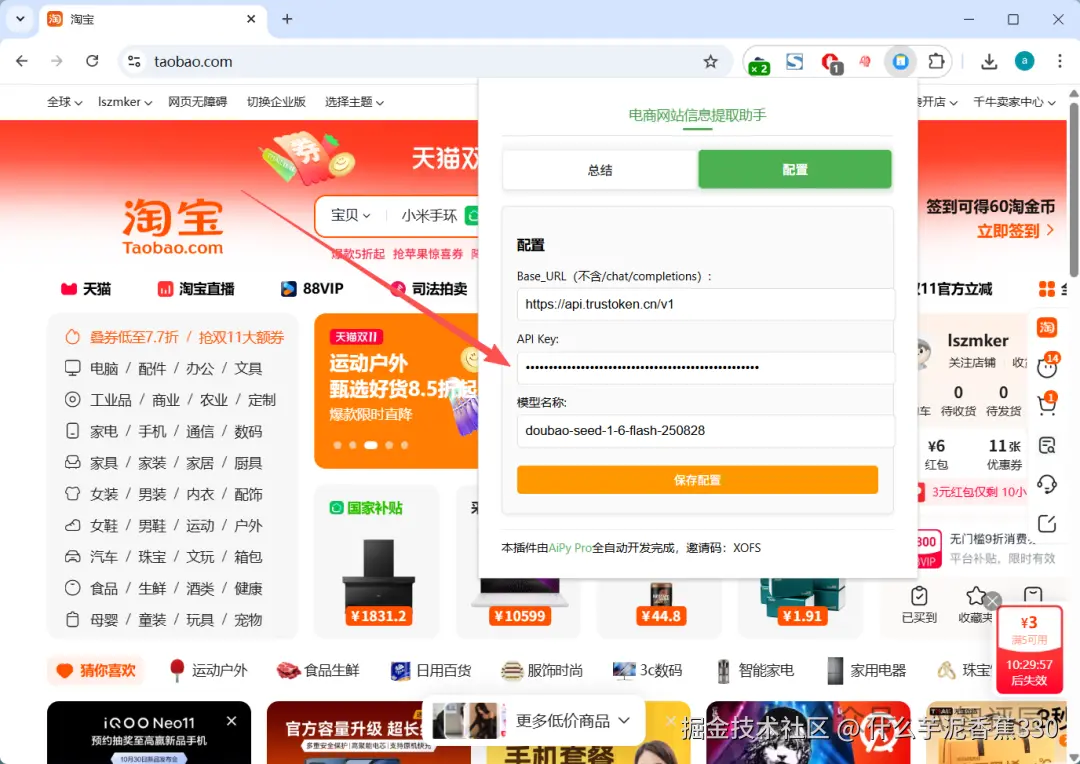Image resolution: width=1080 pixels, height=764 pixels.
Task: Expand the 宝贝 search category dropdown
Action: [x=352, y=215]
